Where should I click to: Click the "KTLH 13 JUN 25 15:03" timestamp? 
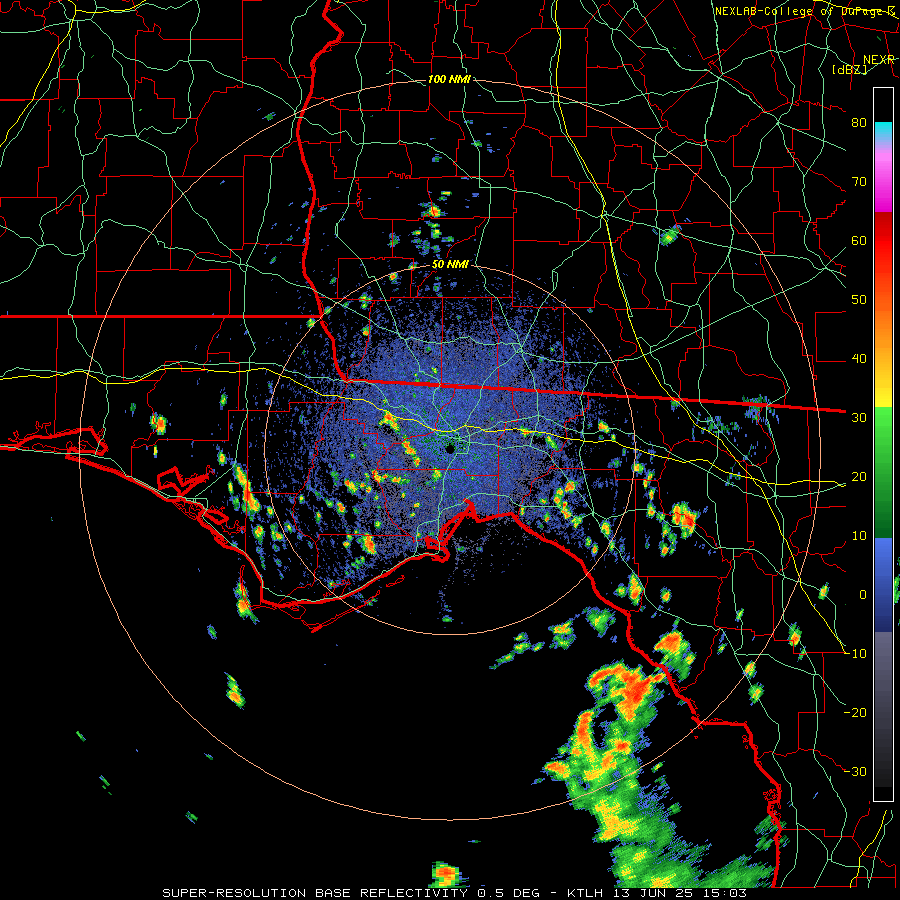point(657,893)
